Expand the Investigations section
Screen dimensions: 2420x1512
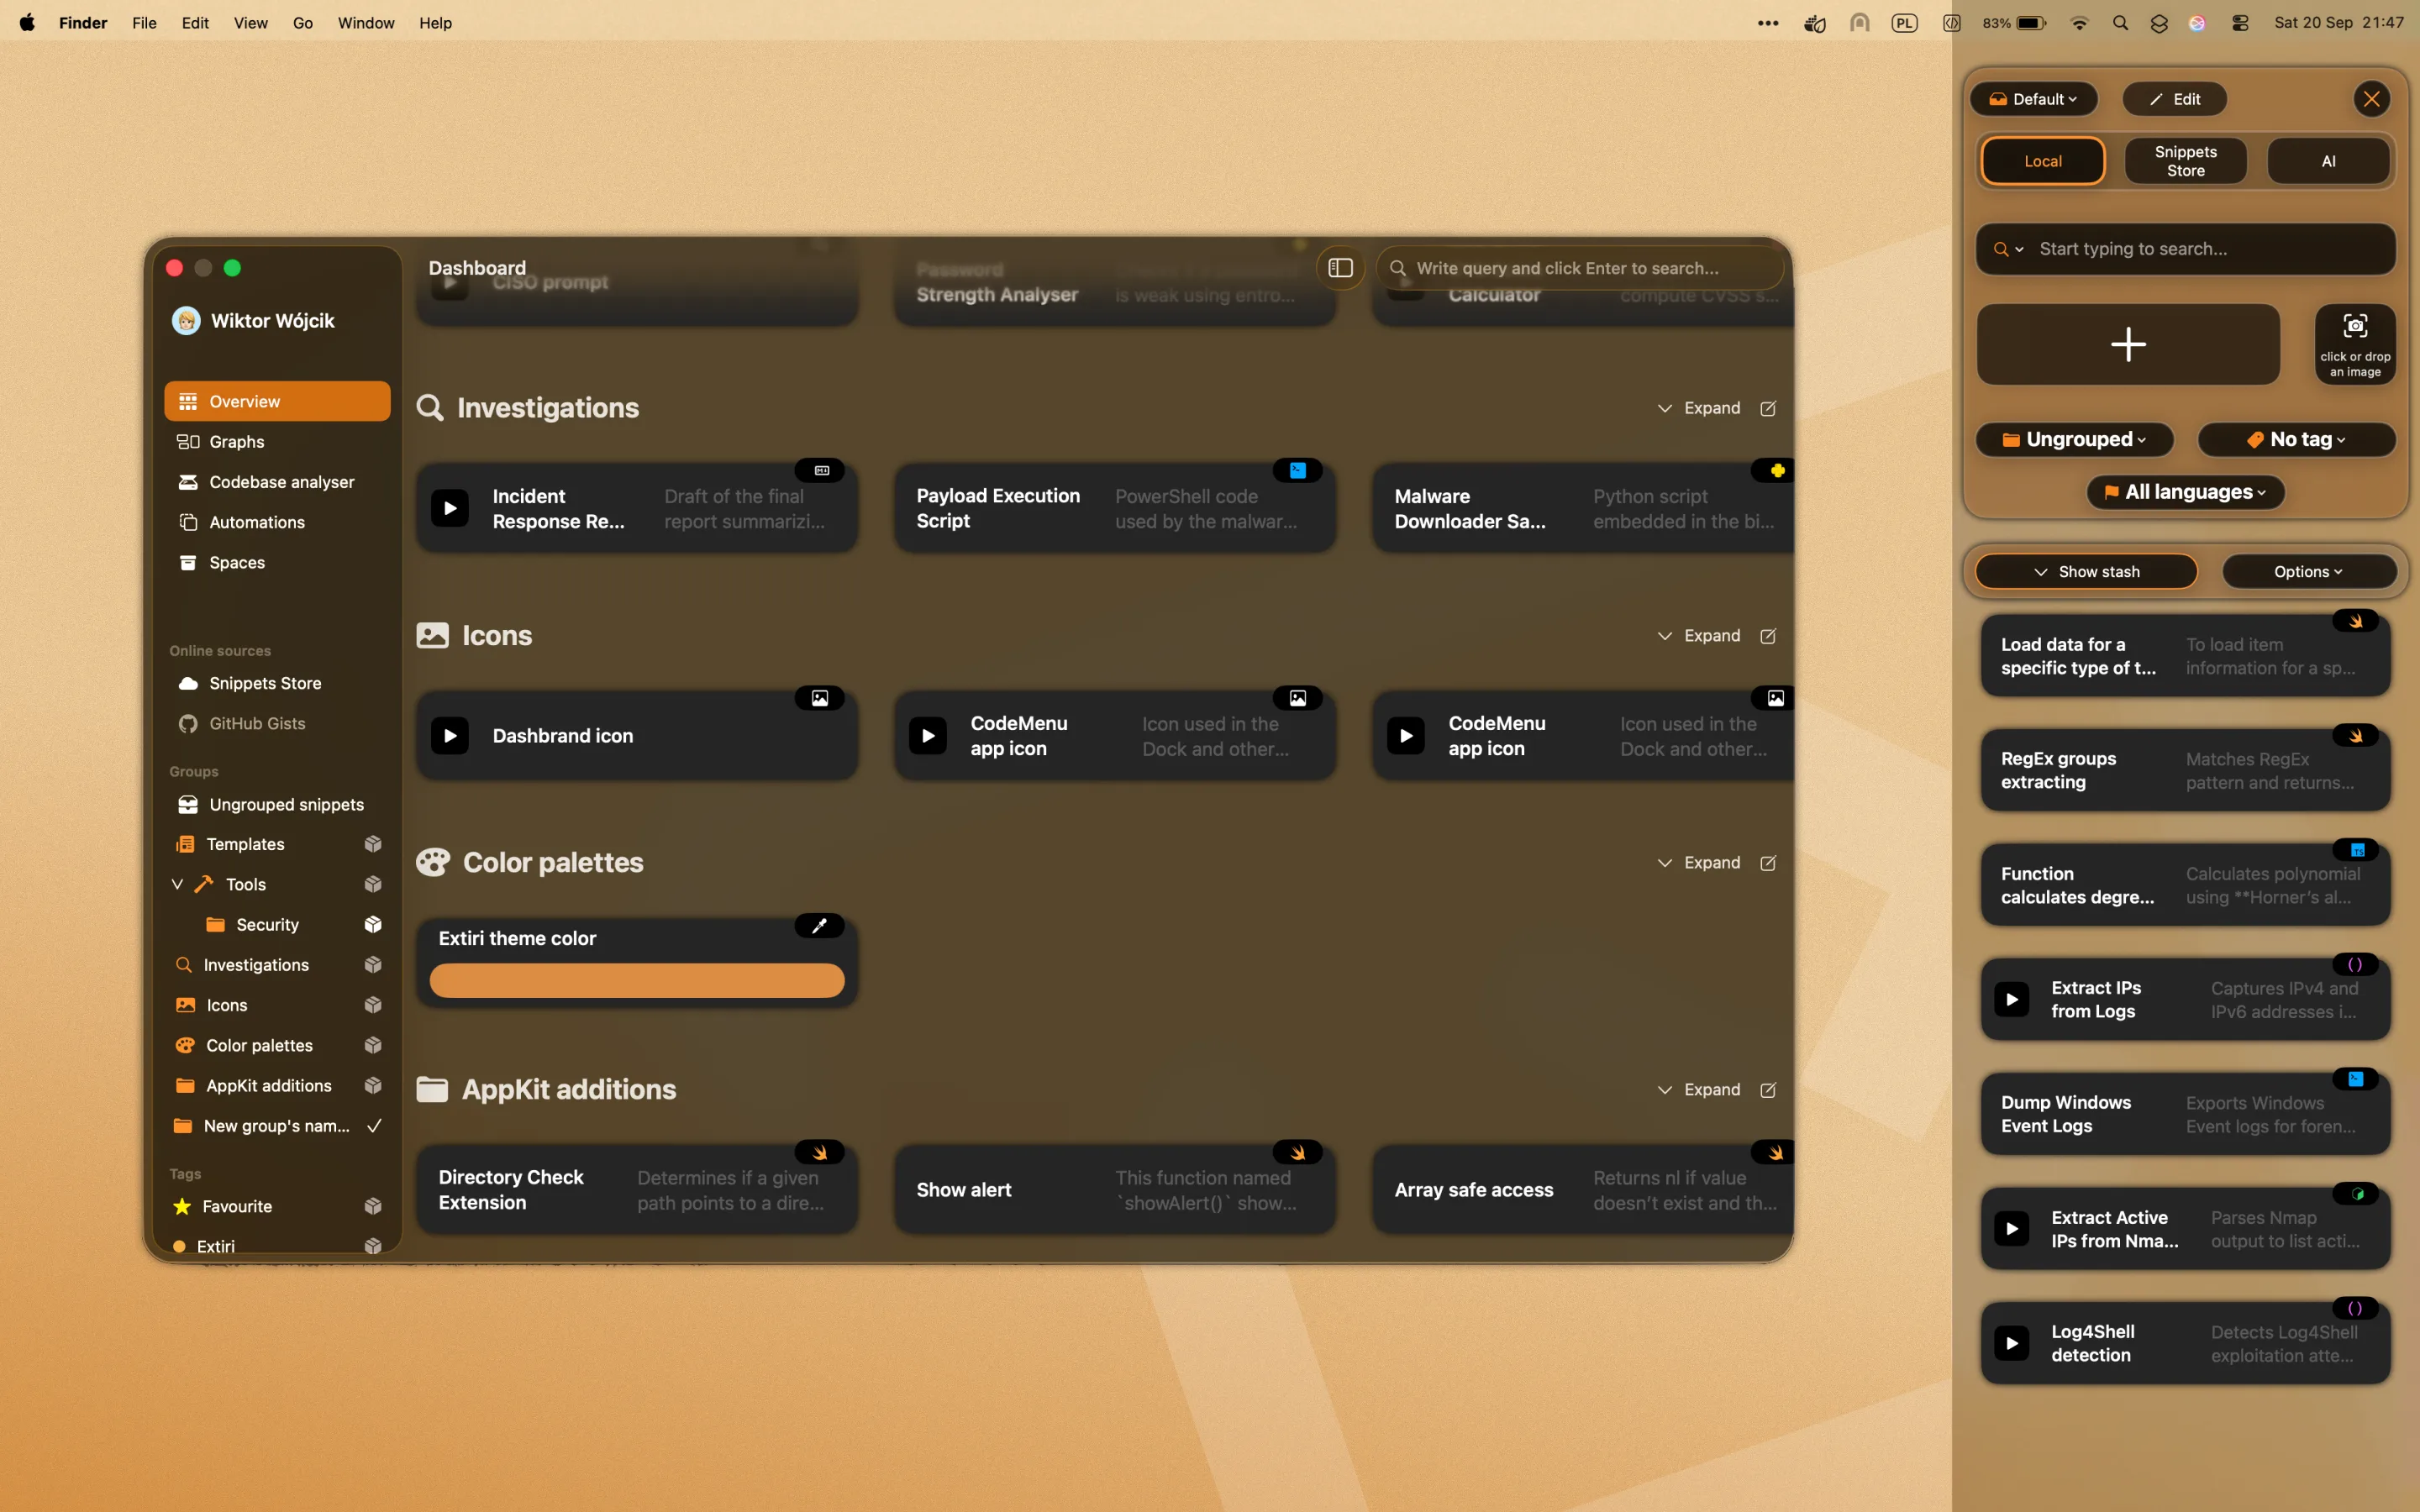point(1699,408)
